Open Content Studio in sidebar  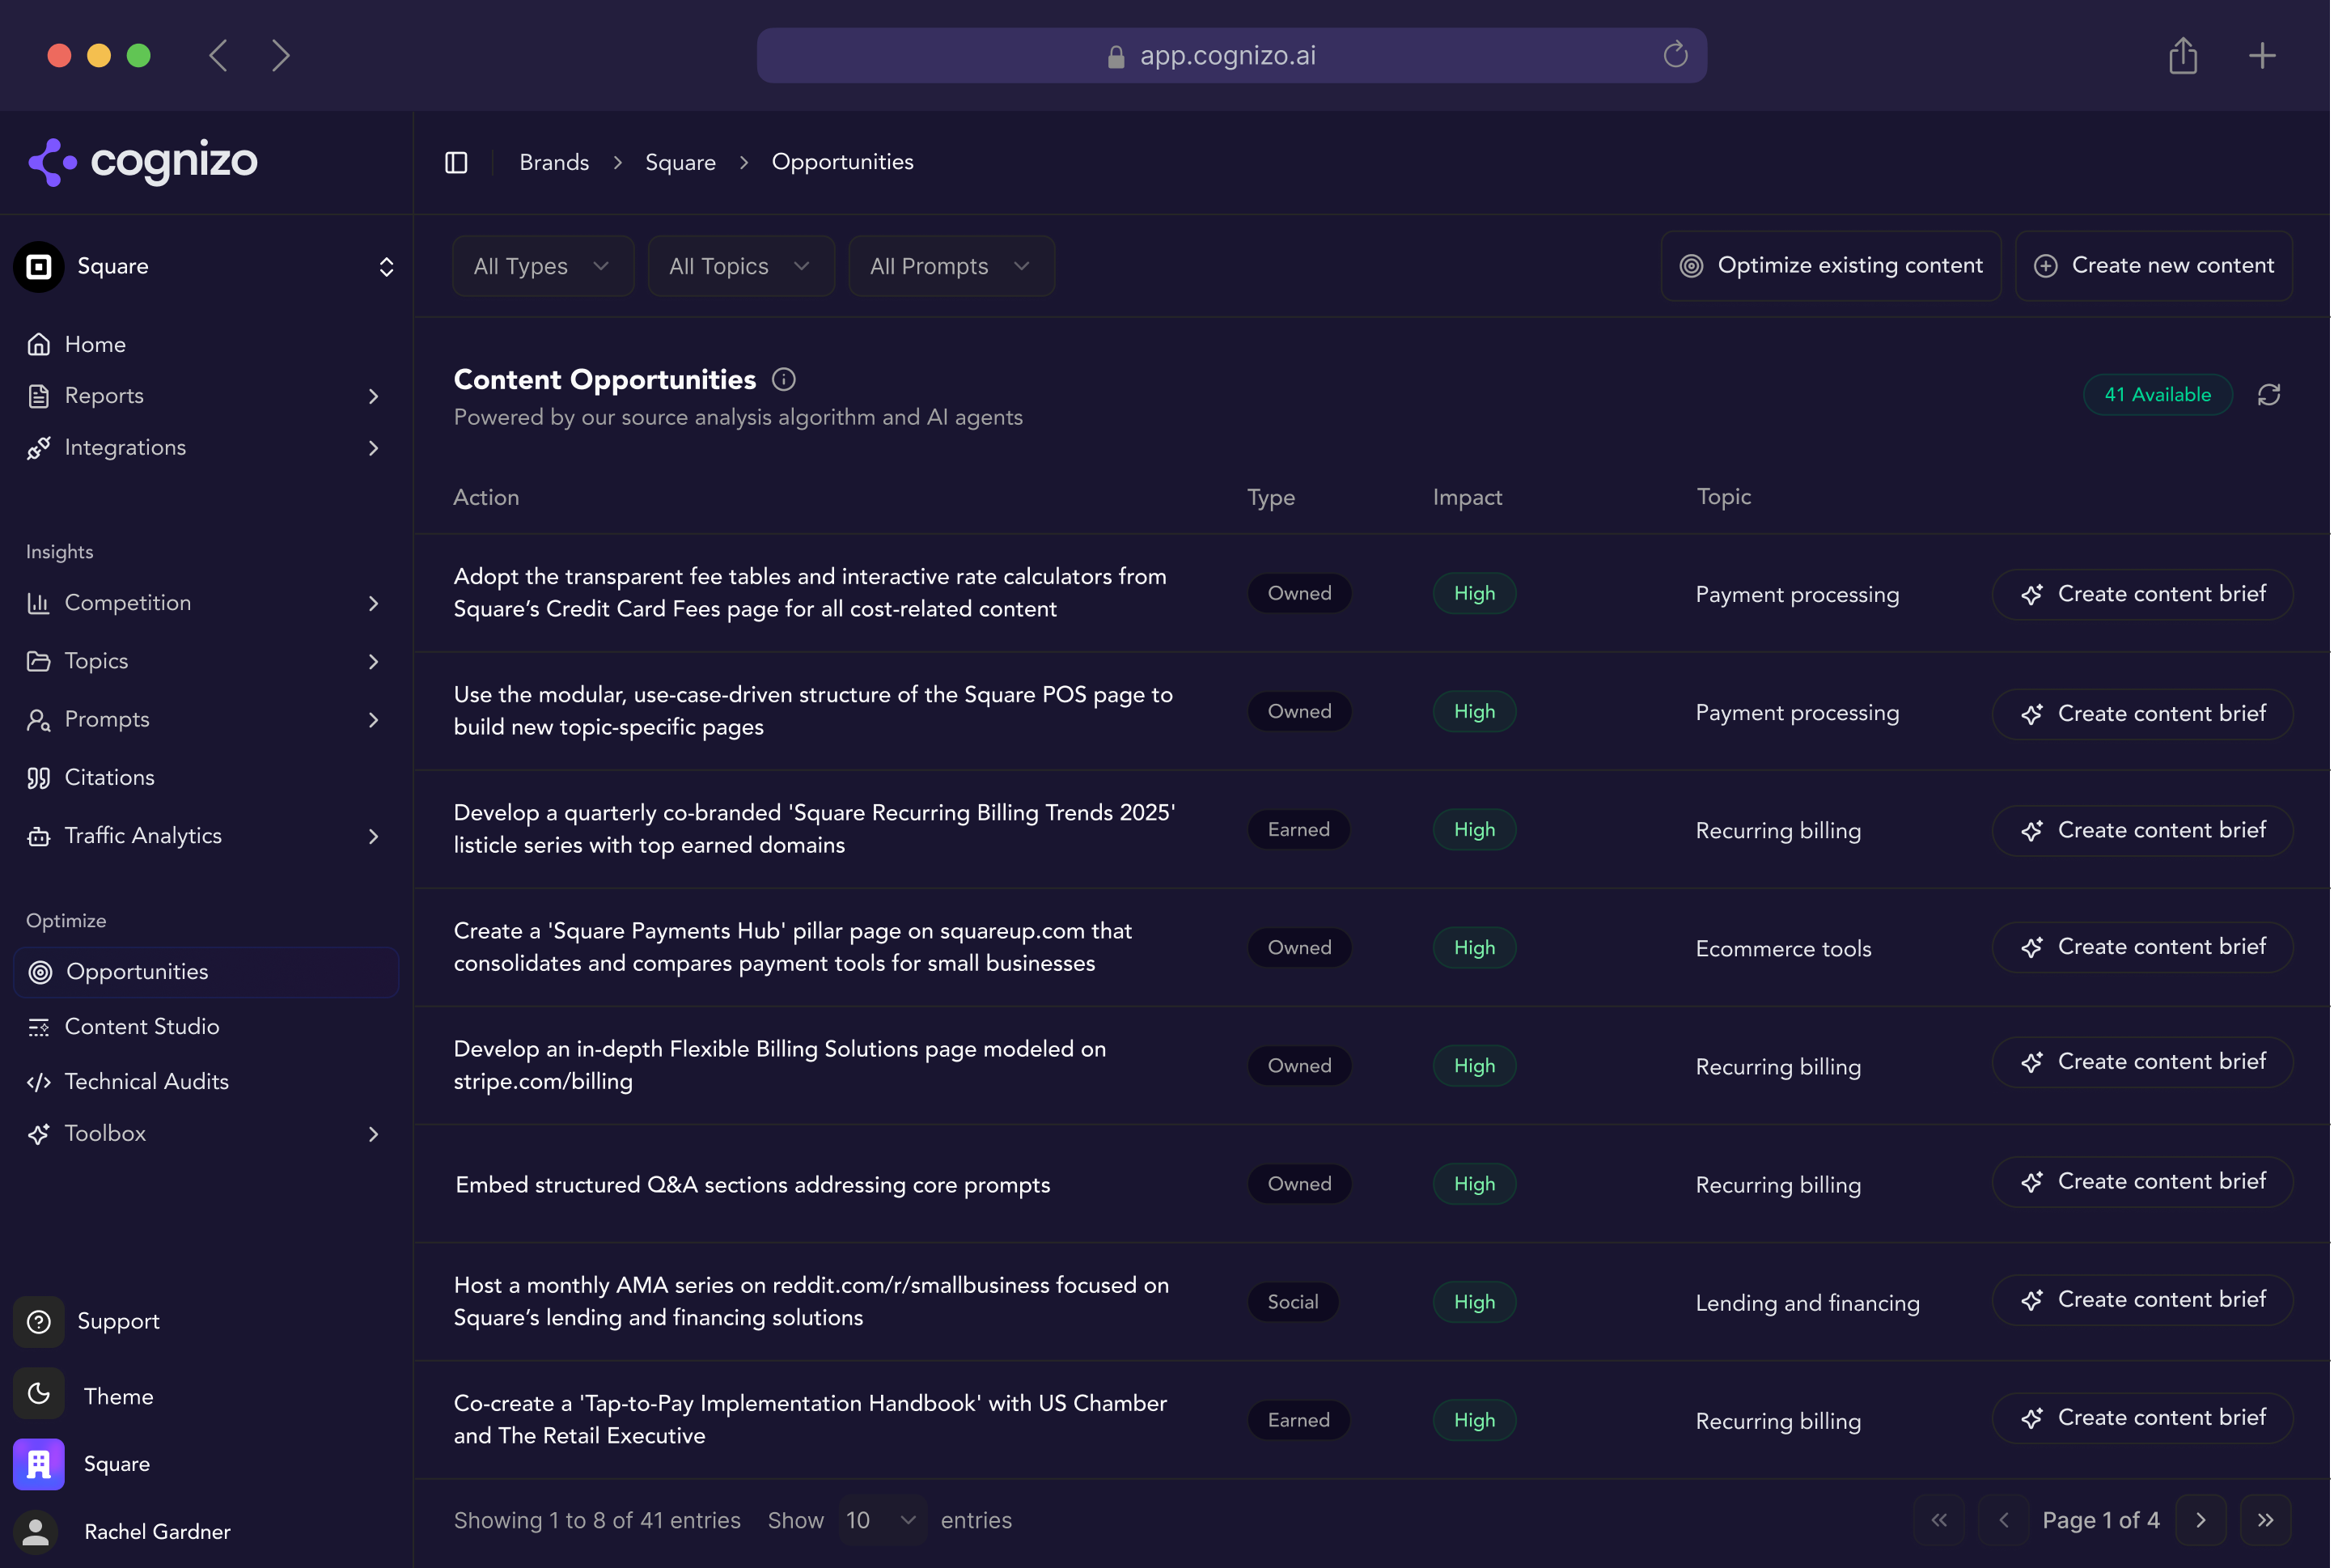(x=141, y=1026)
